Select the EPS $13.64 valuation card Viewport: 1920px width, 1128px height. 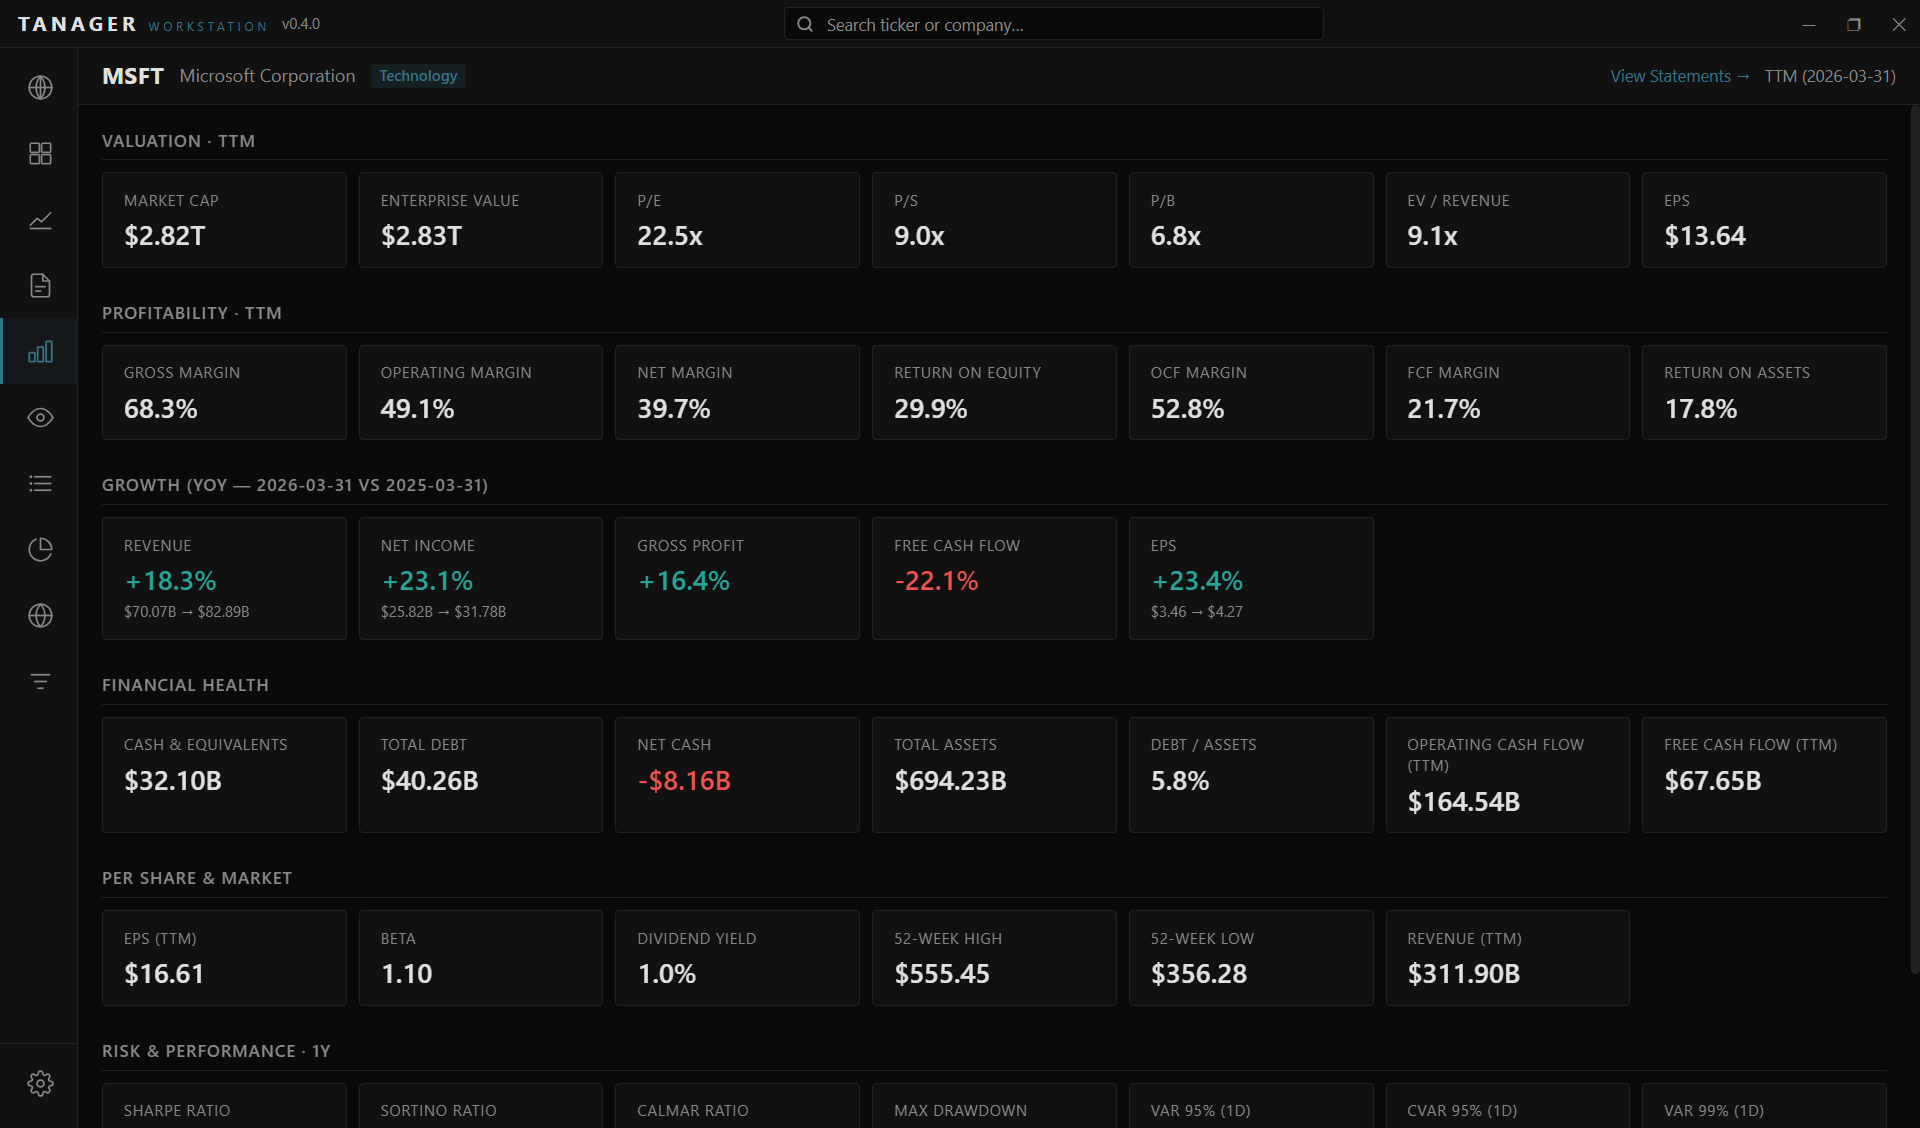(x=1764, y=220)
